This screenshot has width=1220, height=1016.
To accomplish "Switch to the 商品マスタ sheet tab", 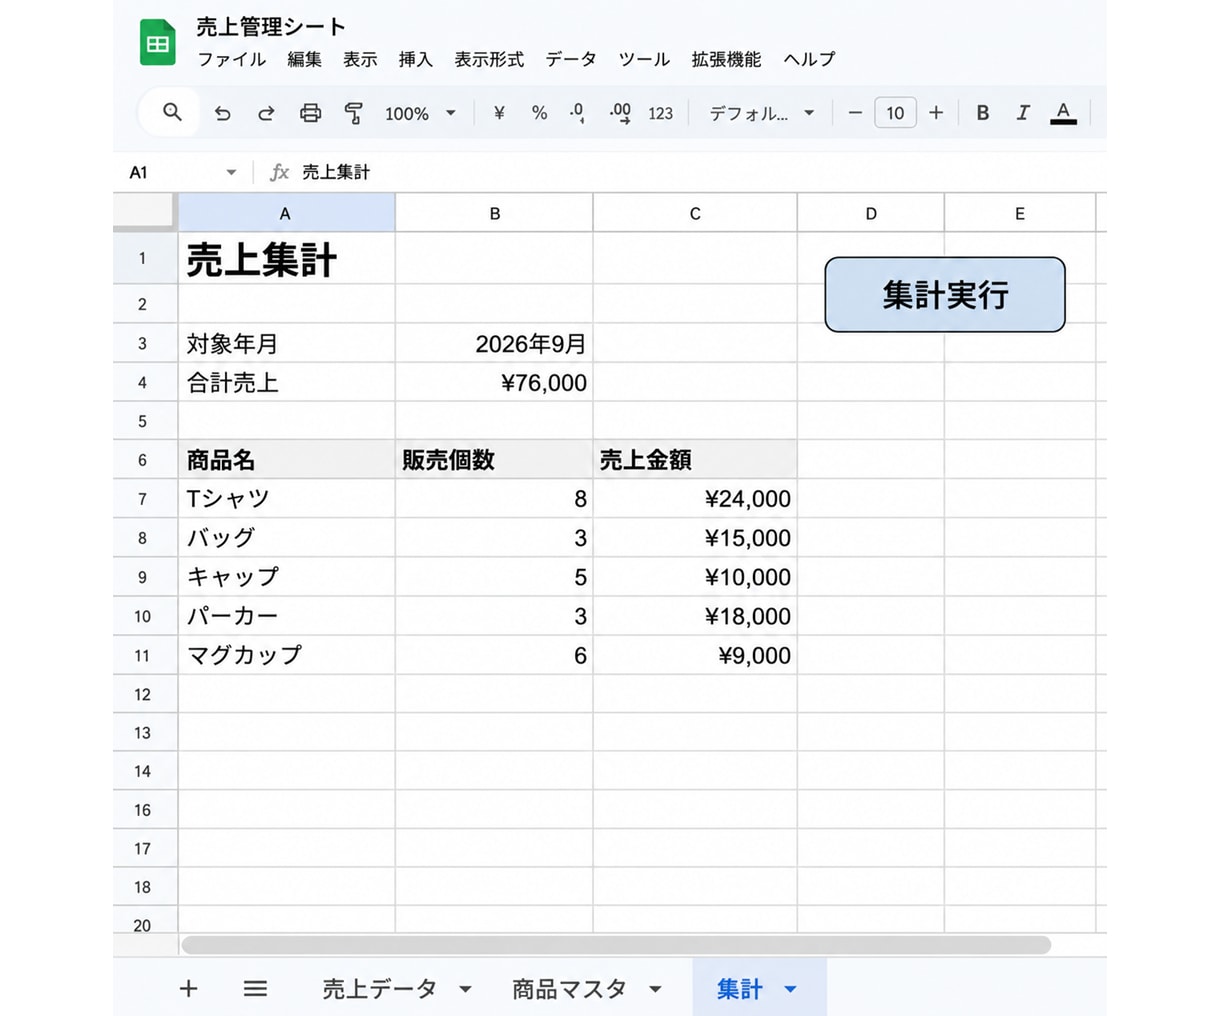I will coord(569,989).
